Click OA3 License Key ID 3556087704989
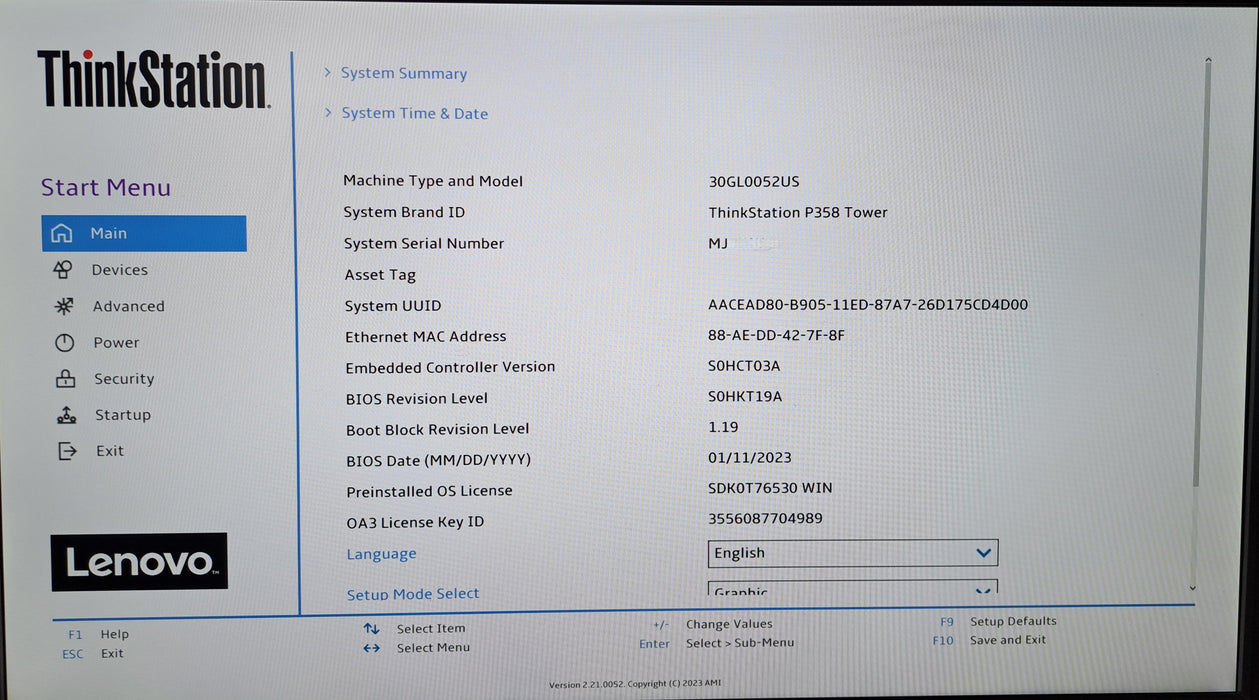Screen dimensions: 1259x700 (766, 518)
